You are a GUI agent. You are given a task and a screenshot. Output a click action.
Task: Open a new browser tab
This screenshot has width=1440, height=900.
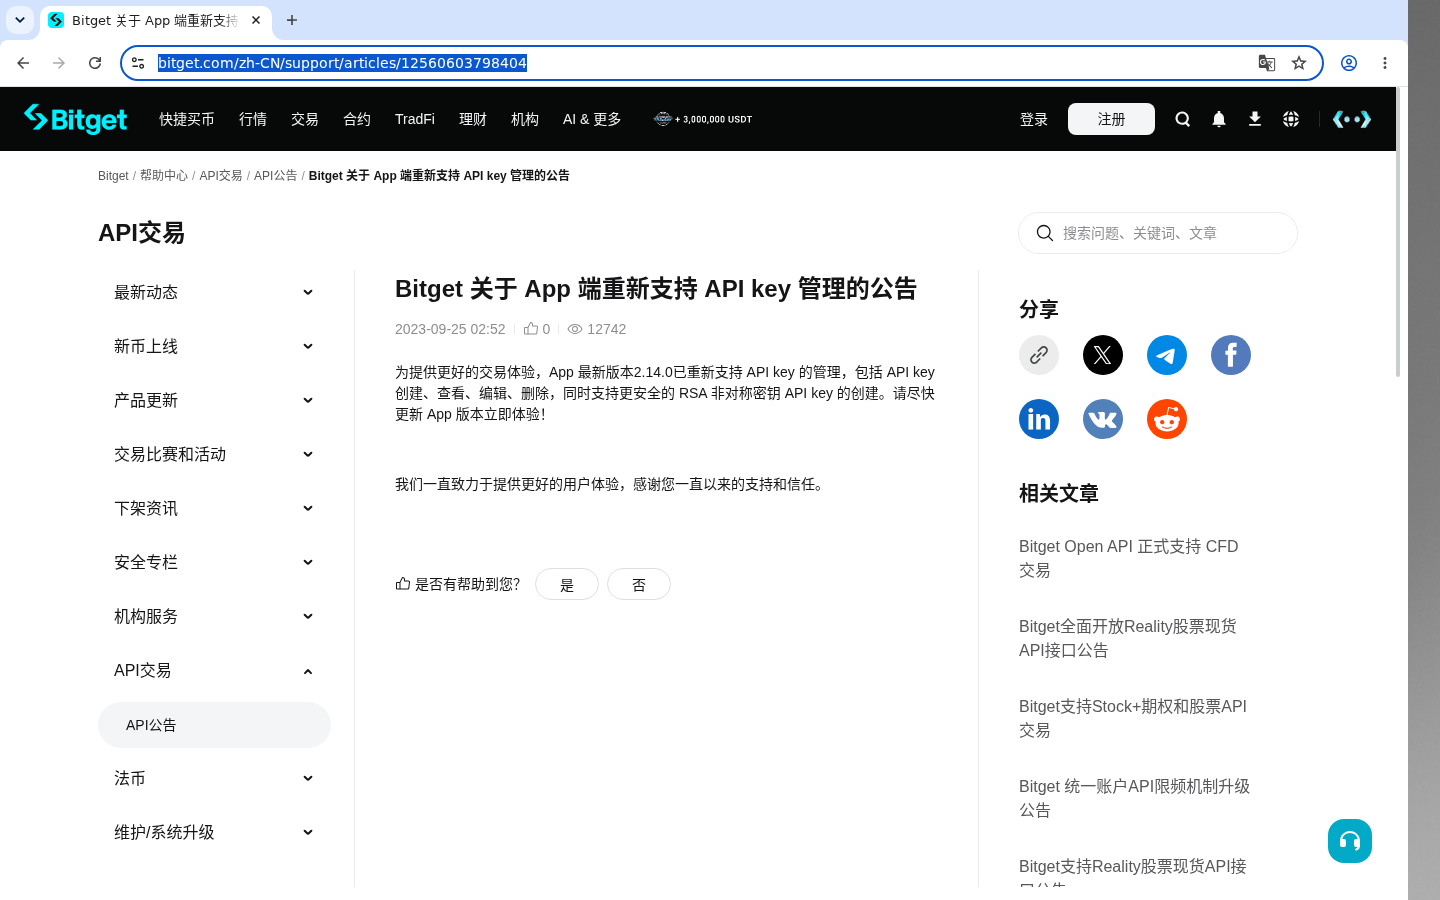[x=292, y=20]
